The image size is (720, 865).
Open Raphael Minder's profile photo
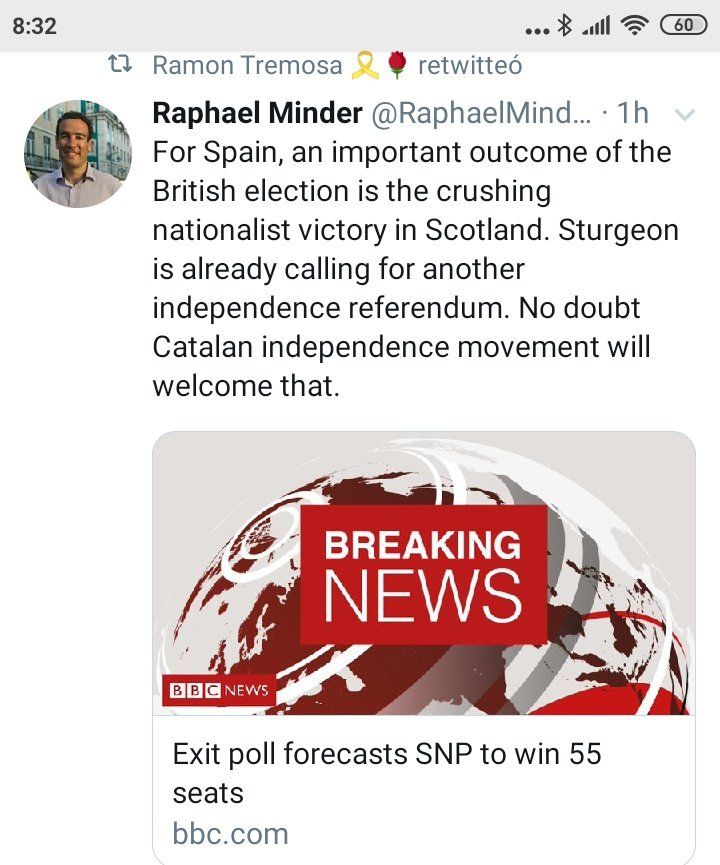pyautogui.click(x=77, y=154)
